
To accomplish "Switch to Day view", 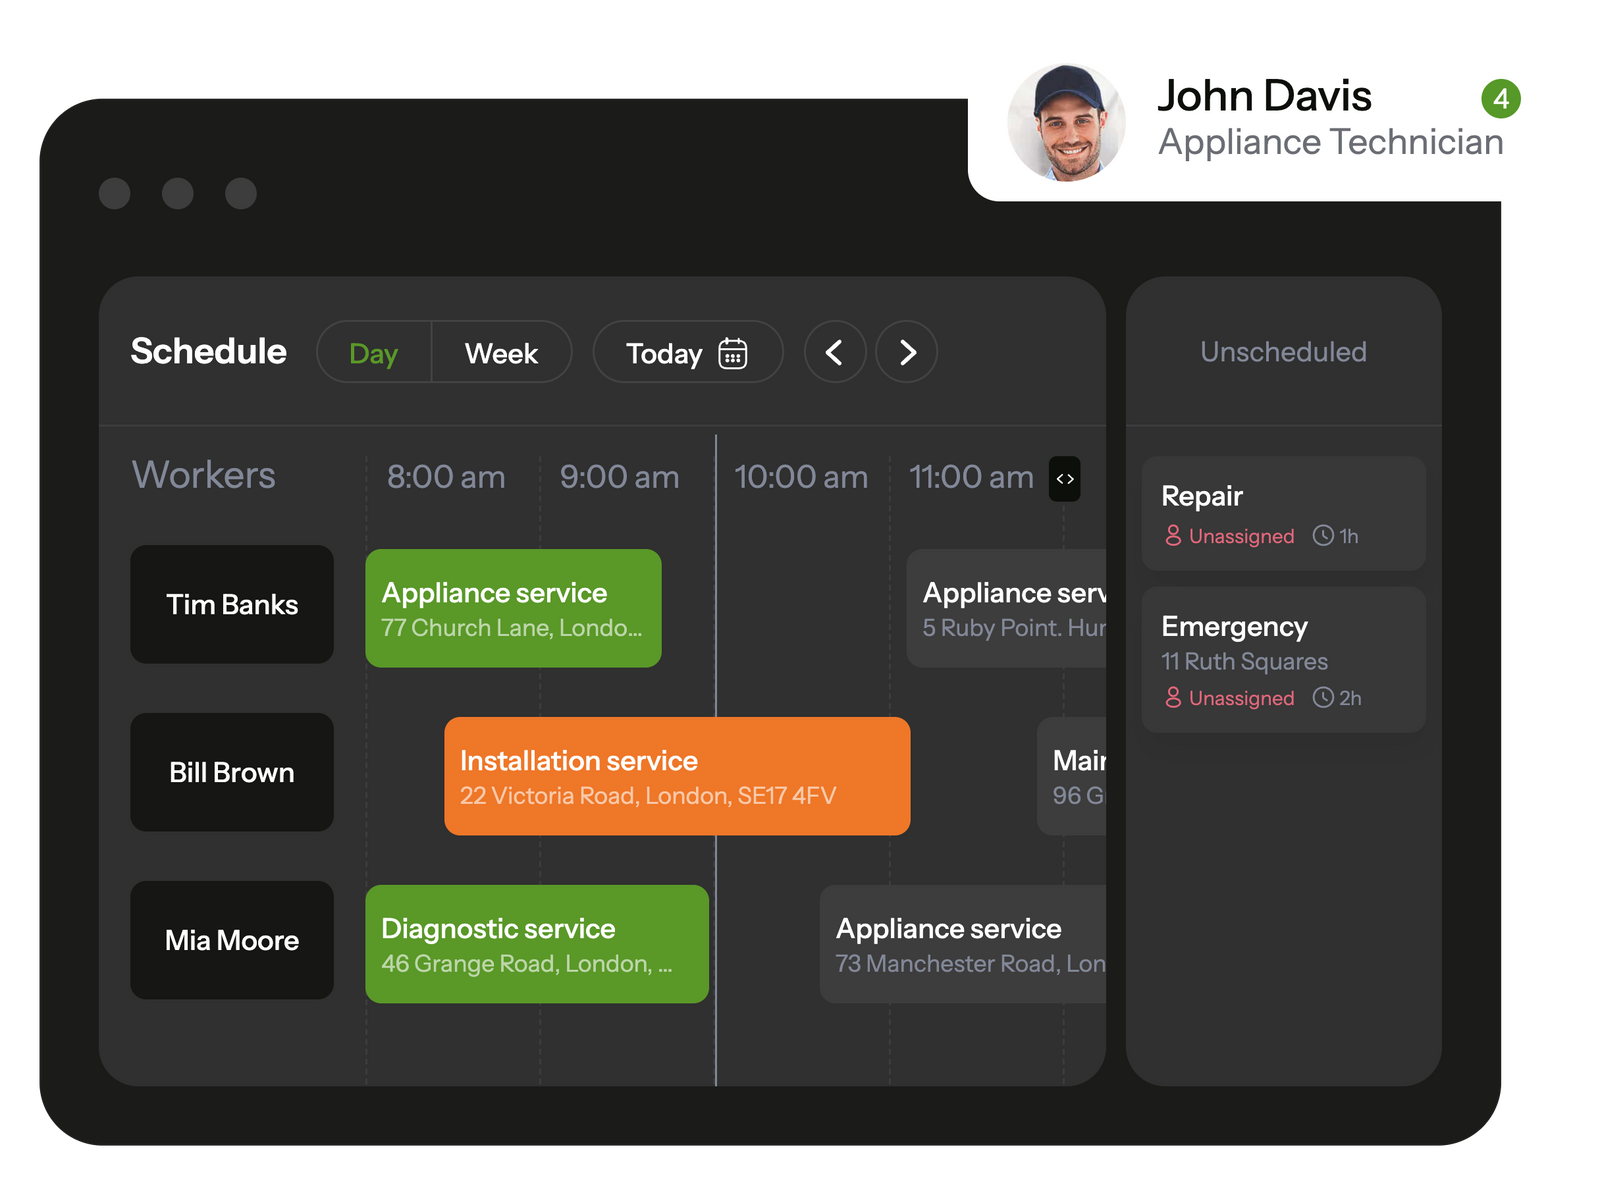I will coord(374,353).
